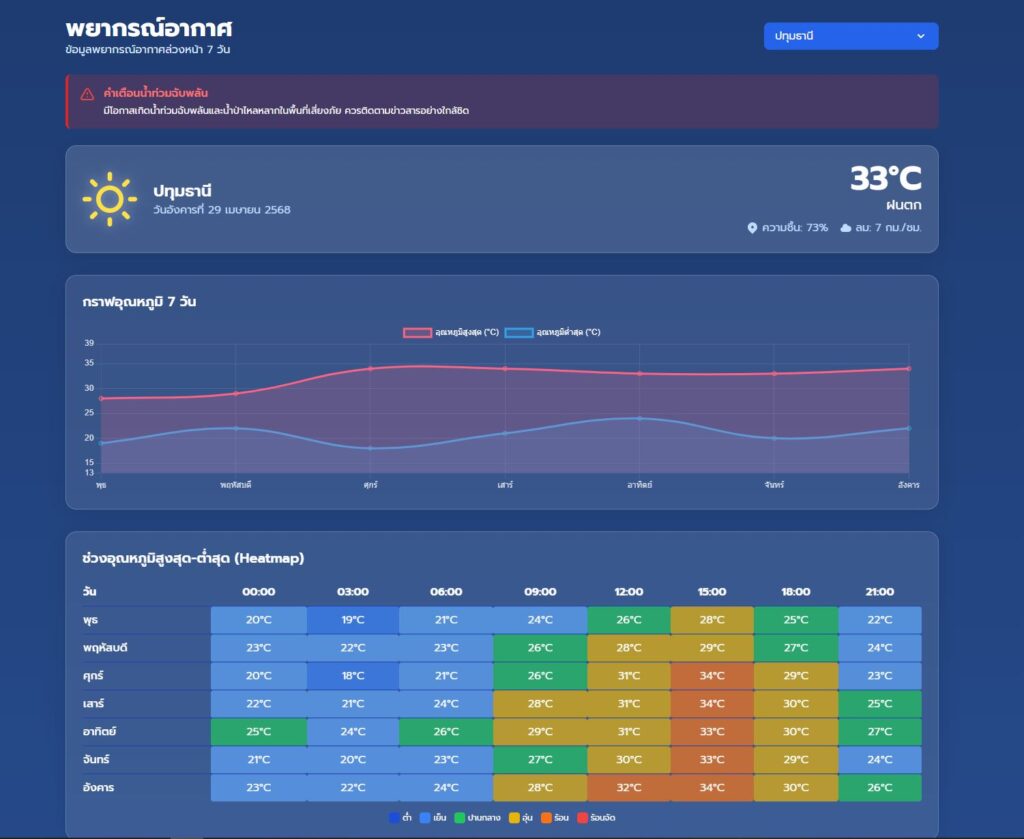Click the flash flood warning triangle icon

tap(87, 94)
